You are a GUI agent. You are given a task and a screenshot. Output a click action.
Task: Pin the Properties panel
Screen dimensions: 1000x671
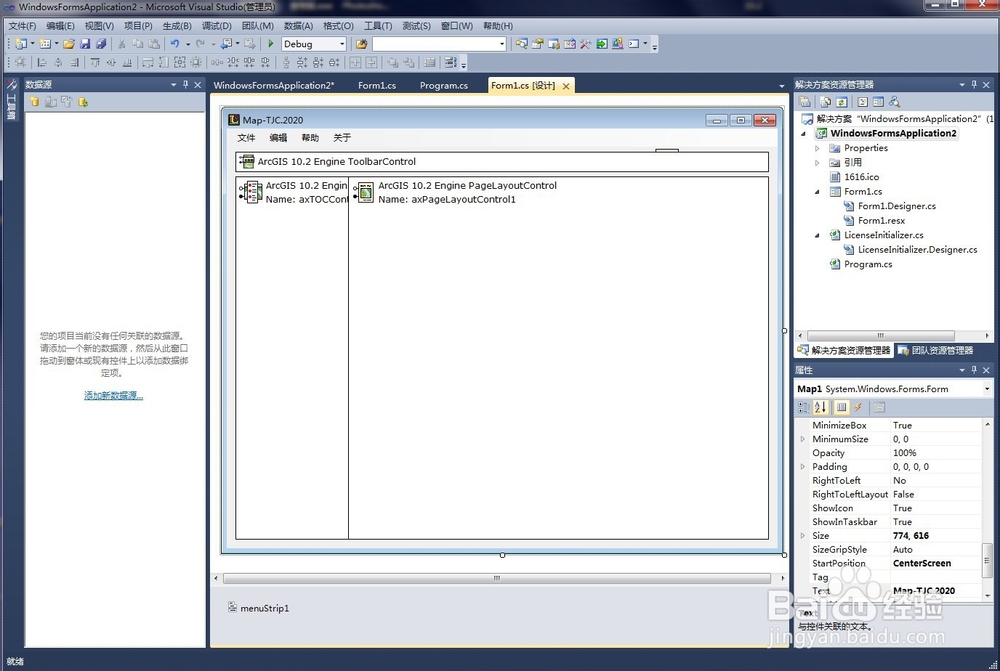coord(974,370)
